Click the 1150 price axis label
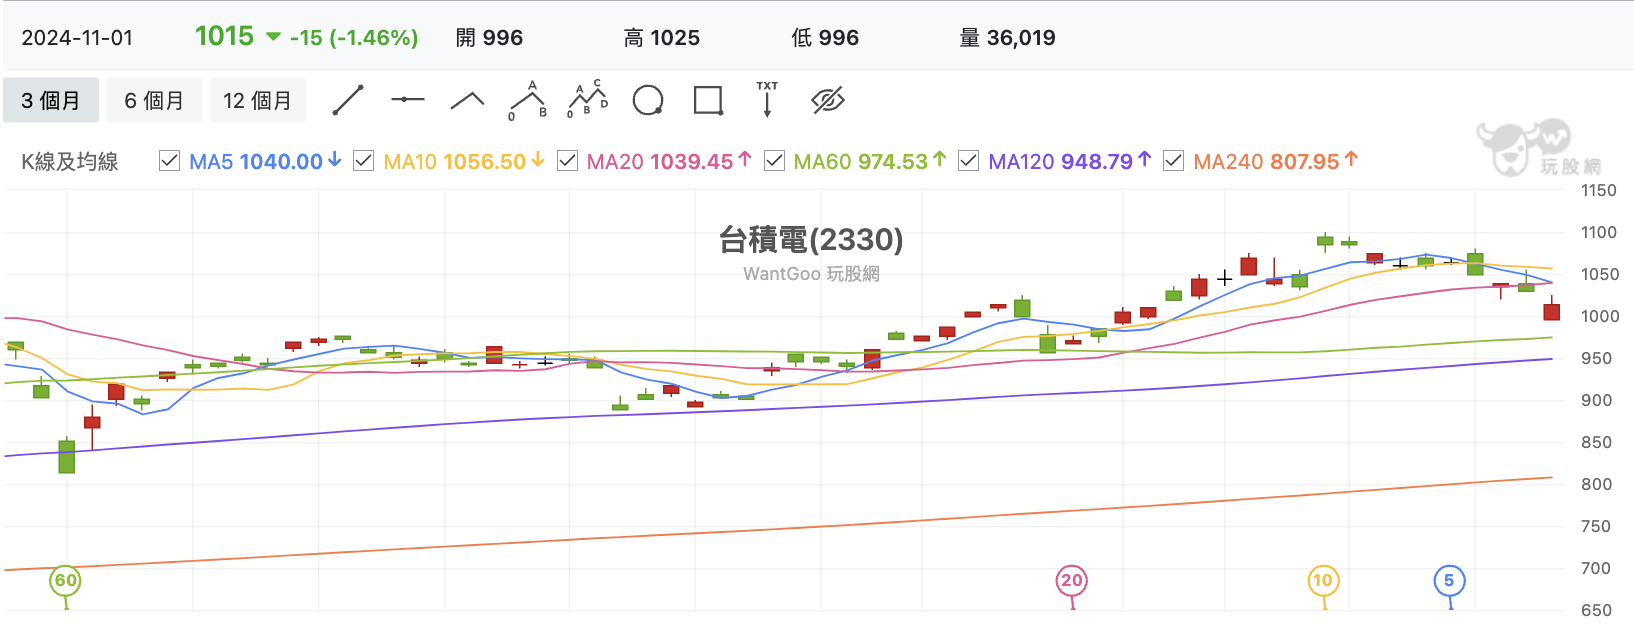 click(x=1598, y=190)
